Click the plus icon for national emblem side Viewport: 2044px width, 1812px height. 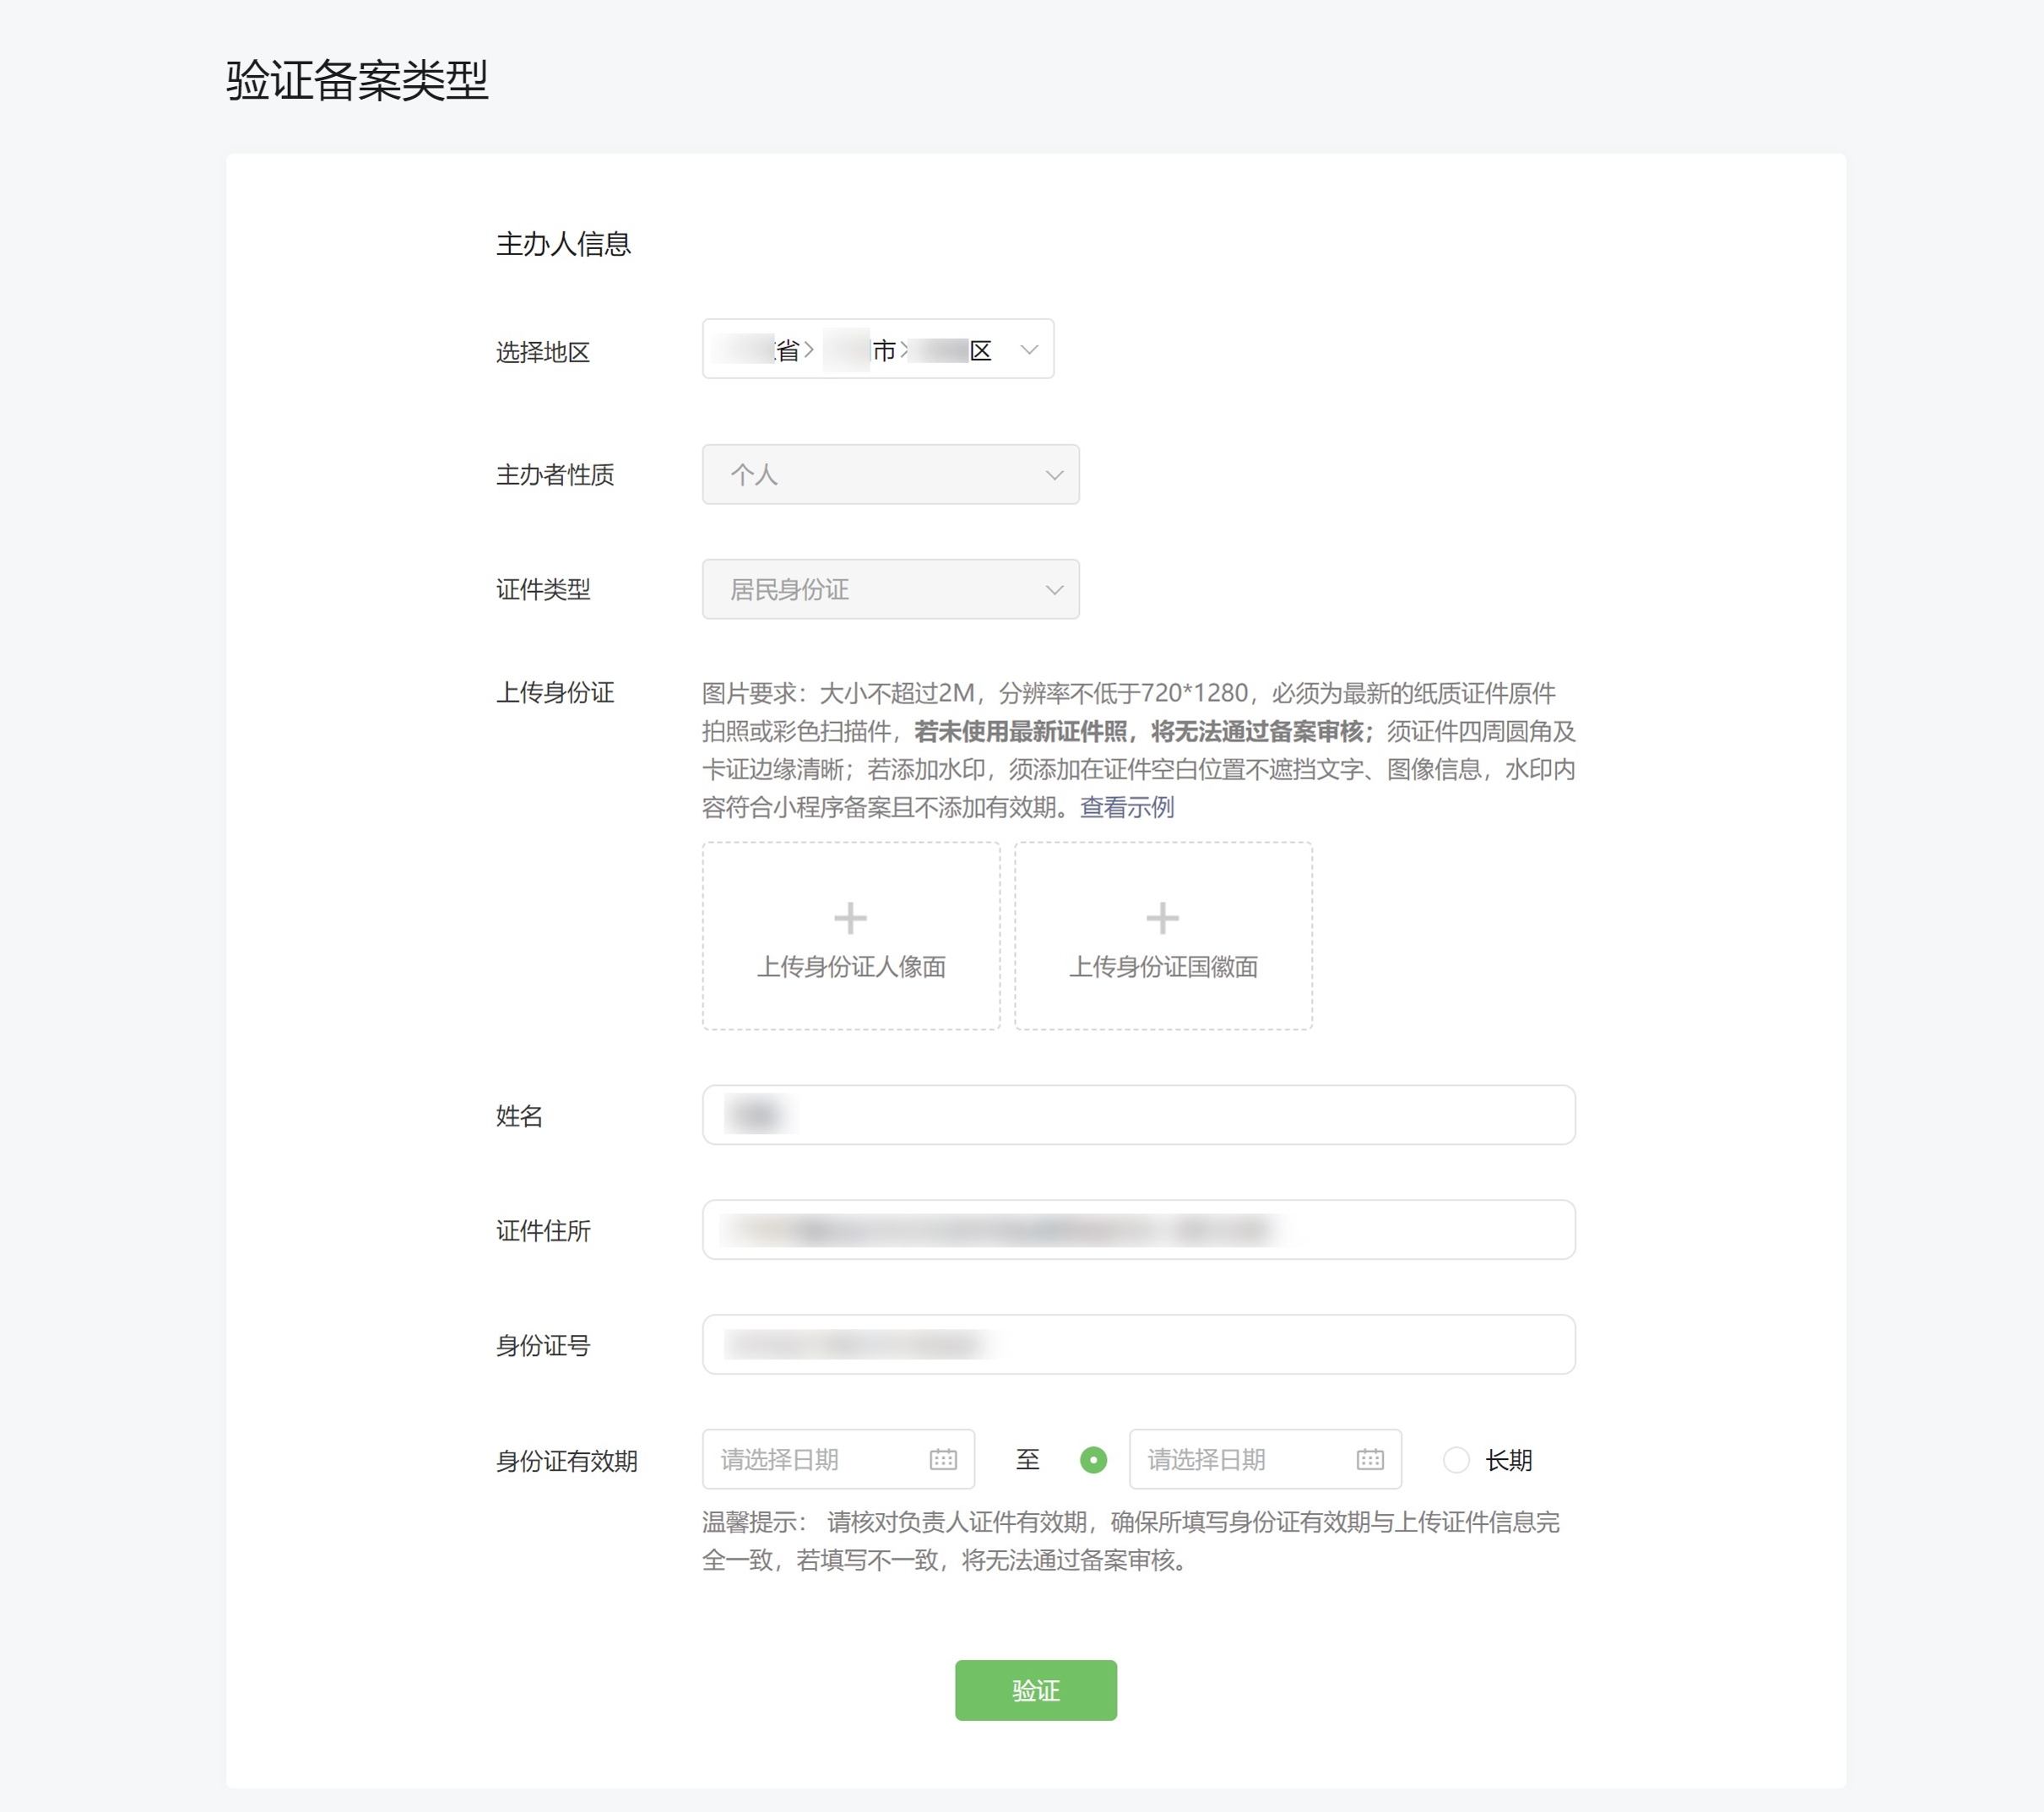[1162, 917]
